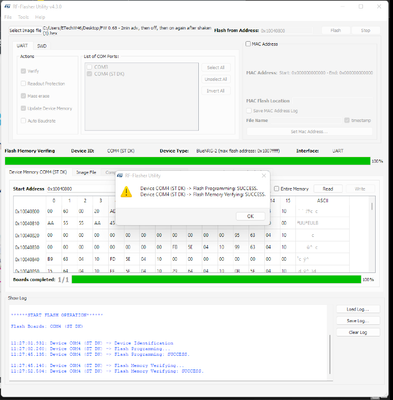This screenshot has height=400, width=393.
Task: Click the last log line Flash Memory Verifying: SUCCESS
Action: (x=107, y=371)
